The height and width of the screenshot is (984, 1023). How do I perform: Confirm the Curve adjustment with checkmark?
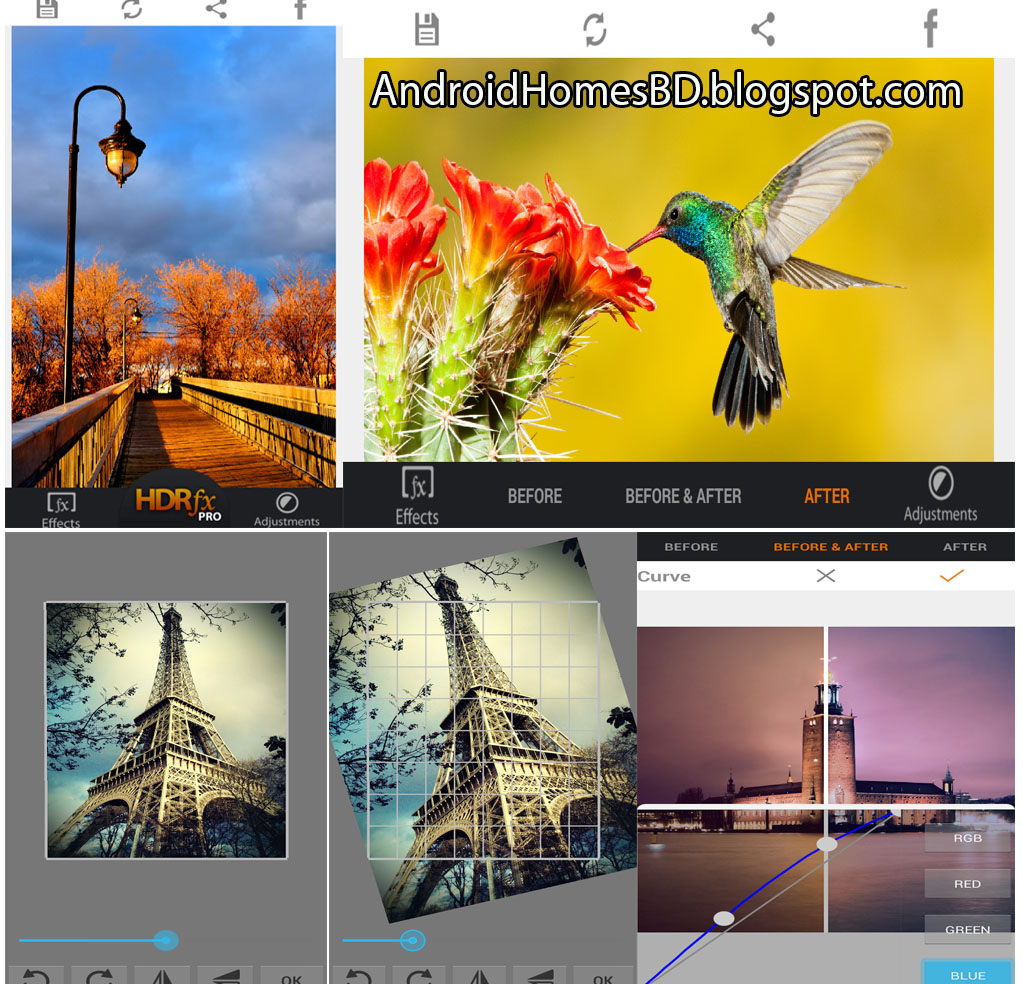948,576
